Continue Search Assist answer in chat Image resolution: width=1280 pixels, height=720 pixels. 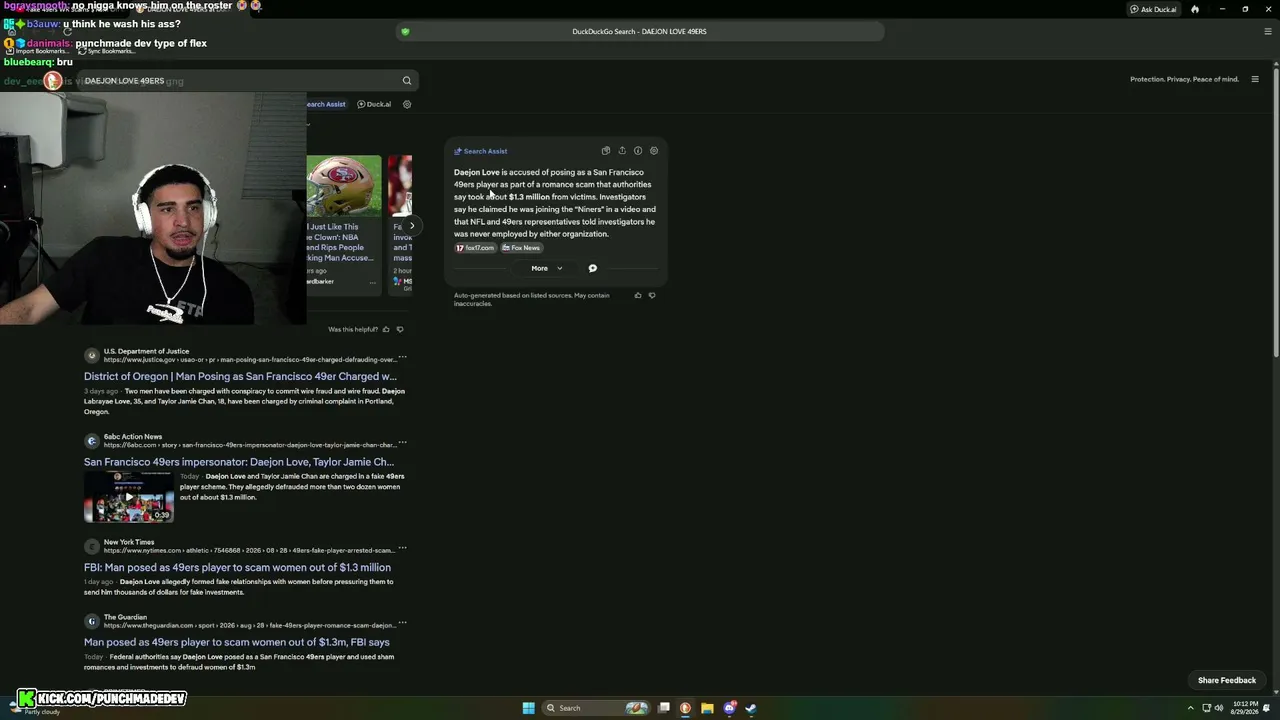pos(593,268)
